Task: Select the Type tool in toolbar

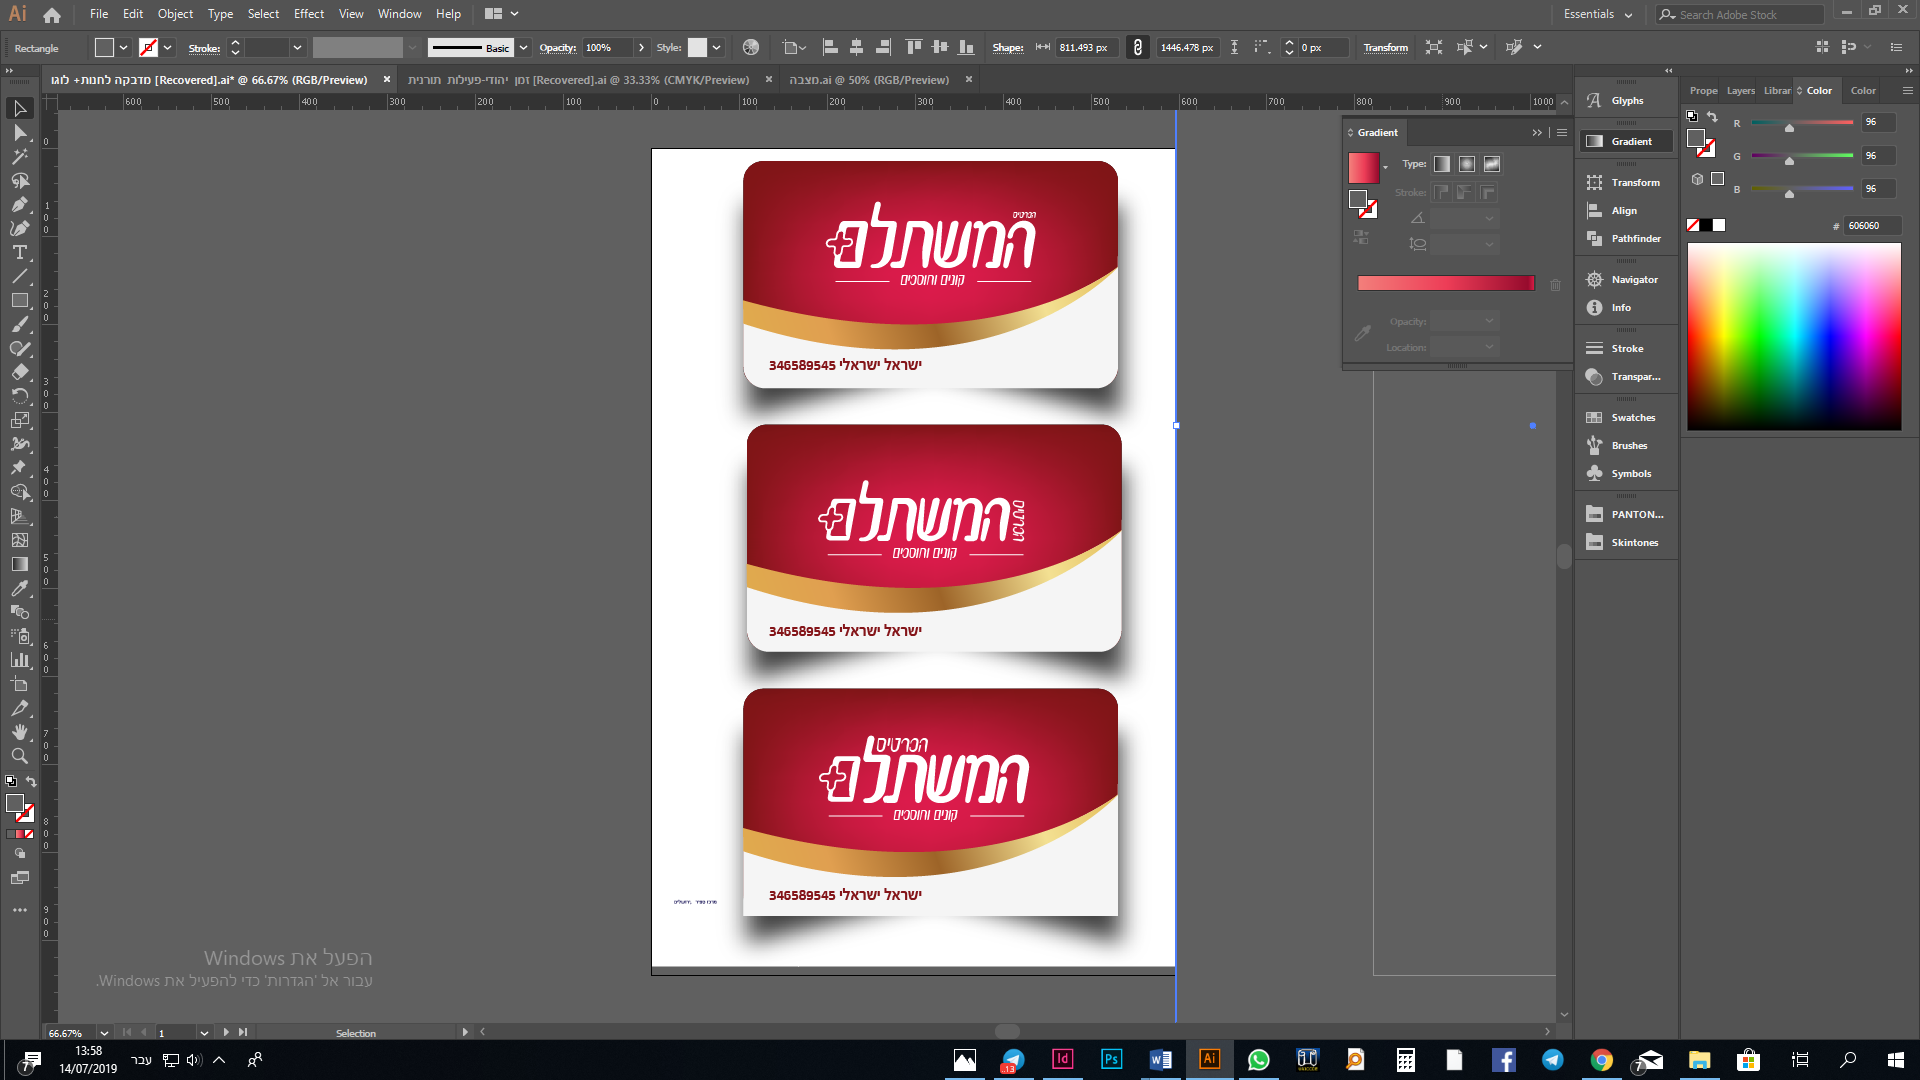Action: [x=19, y=253]
